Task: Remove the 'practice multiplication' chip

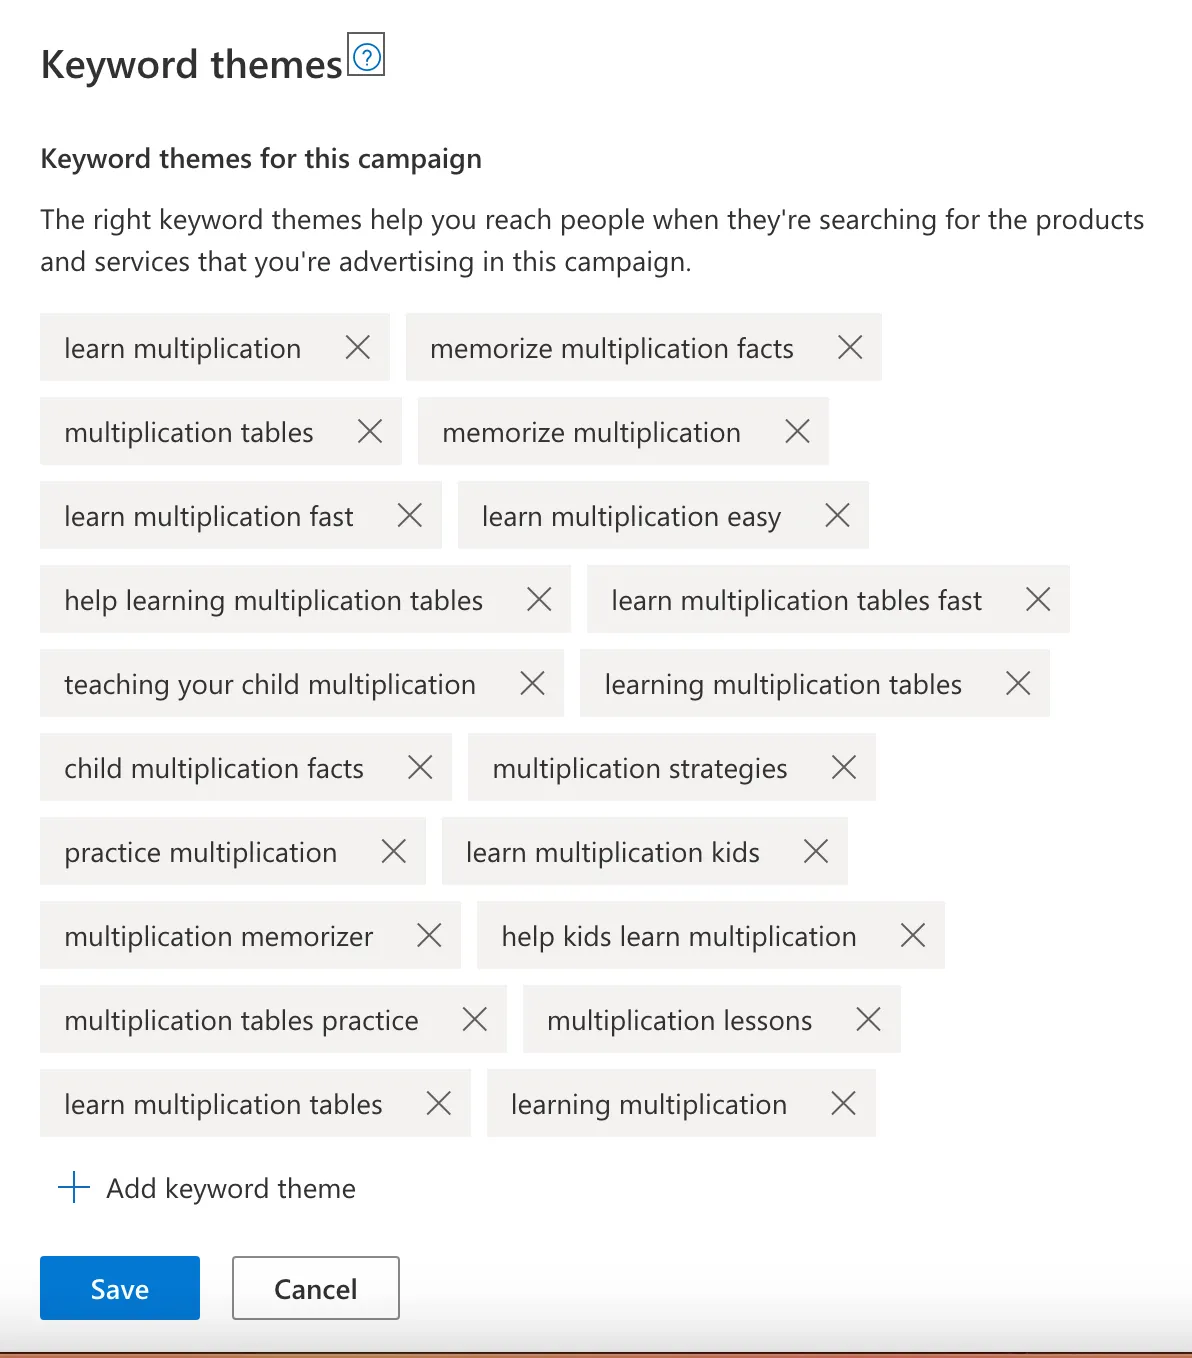Action: [x=394, y=851]
